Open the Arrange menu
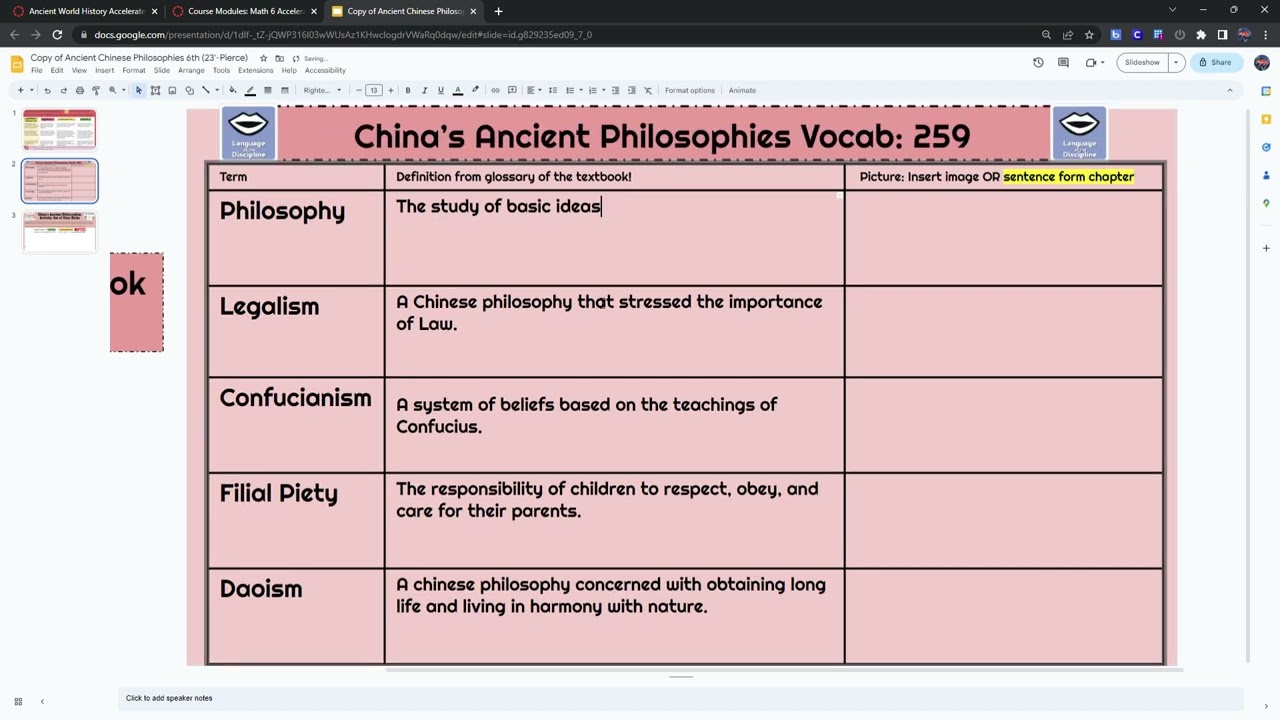Screen dimensions: 1280x720 (191, 70)
